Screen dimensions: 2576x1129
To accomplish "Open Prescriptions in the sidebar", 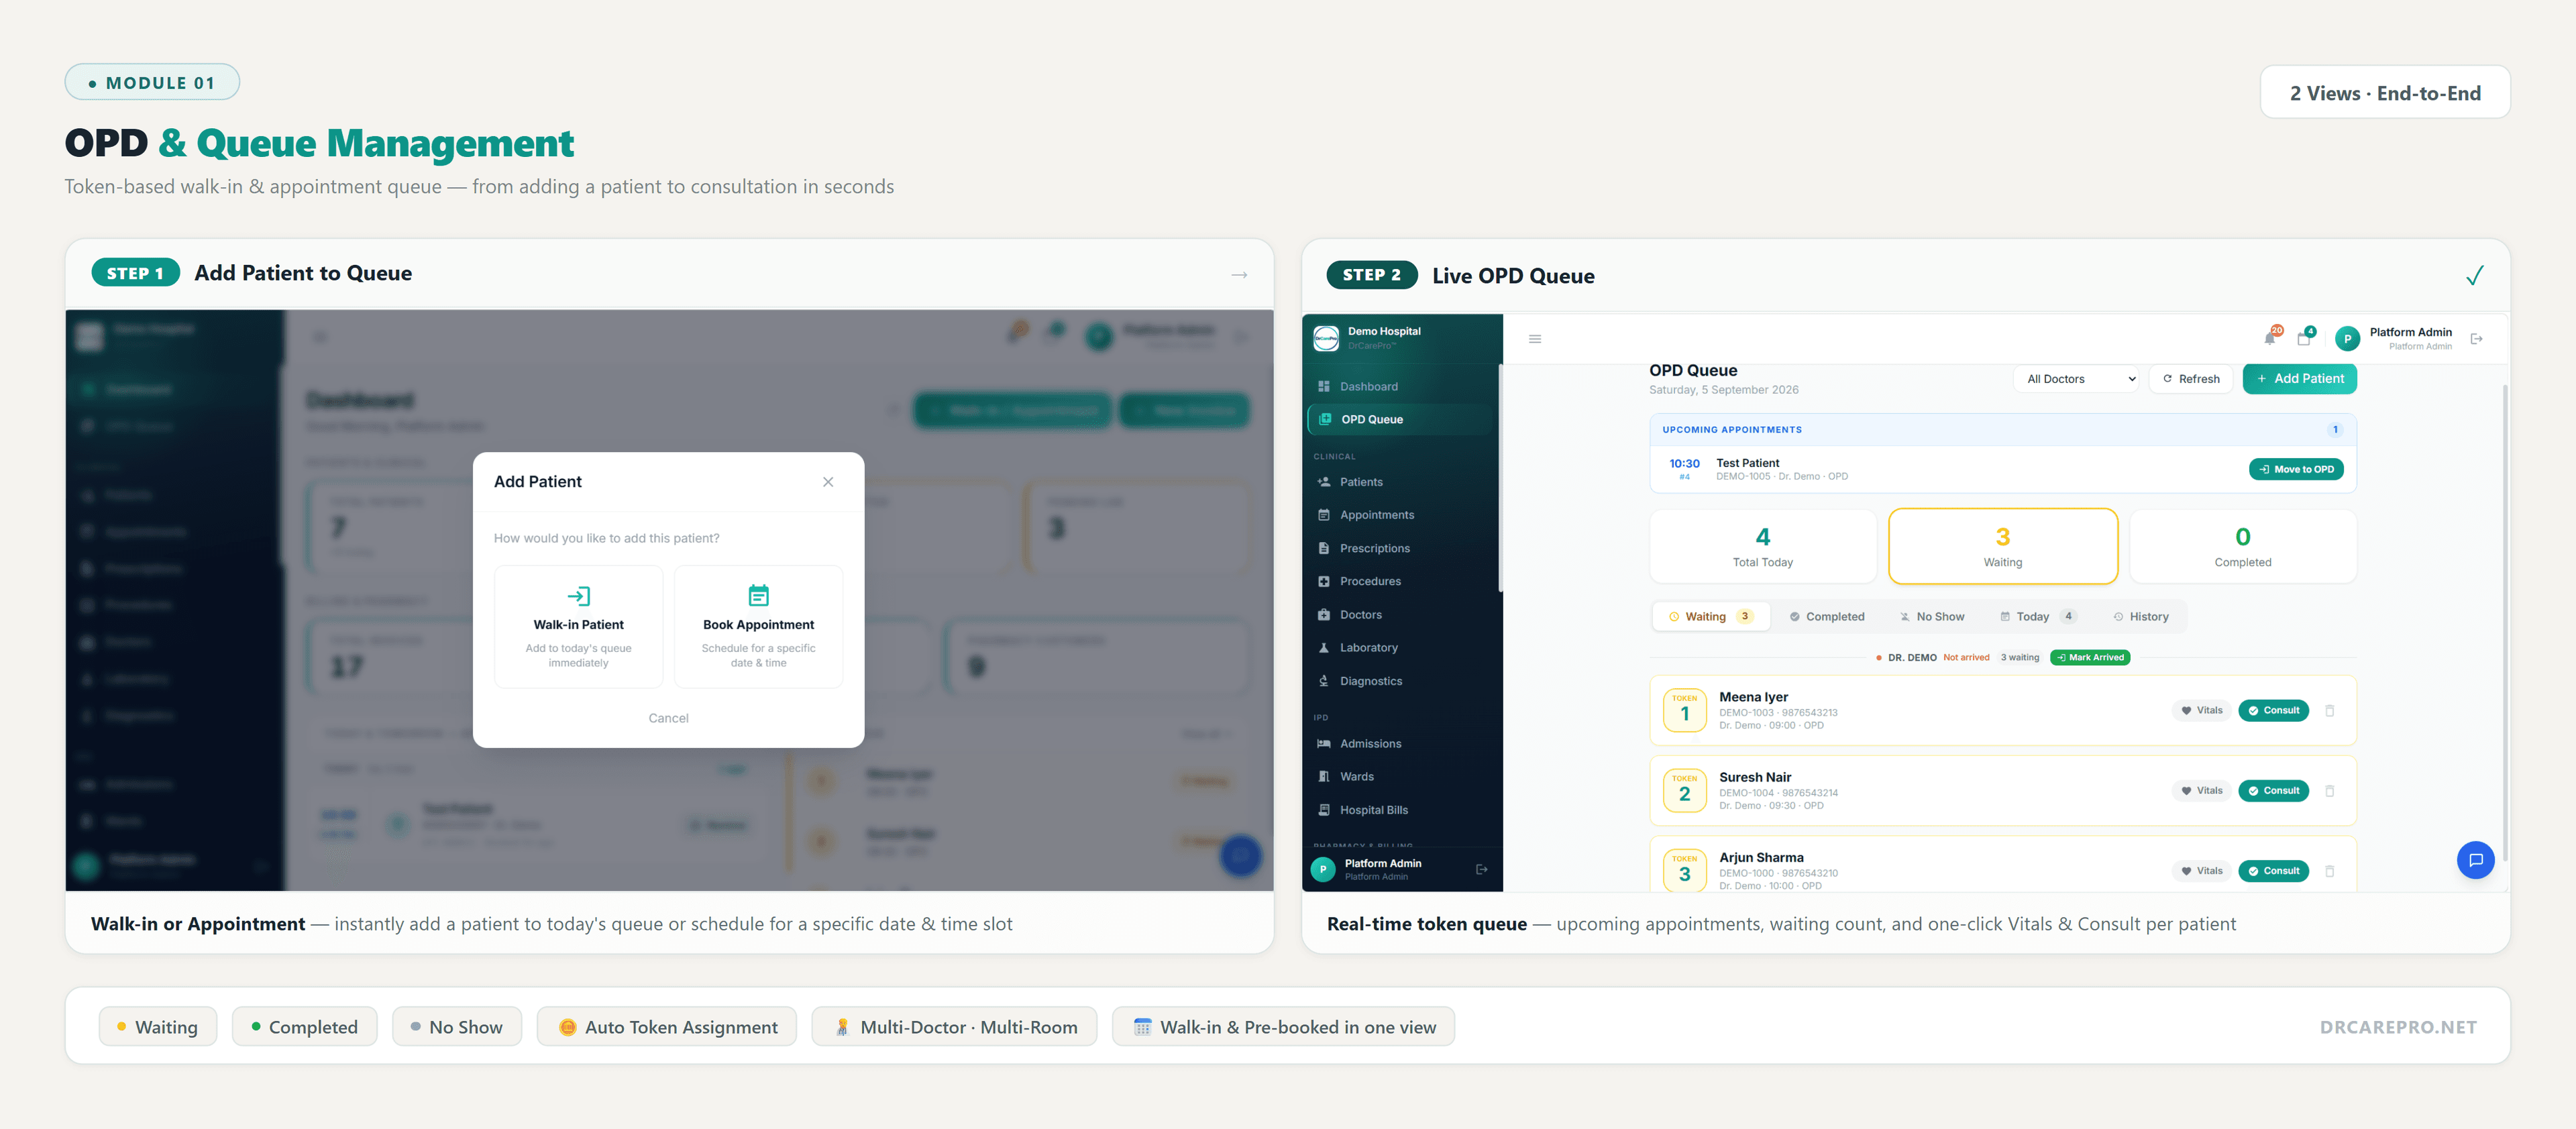I will [1400, 548].
